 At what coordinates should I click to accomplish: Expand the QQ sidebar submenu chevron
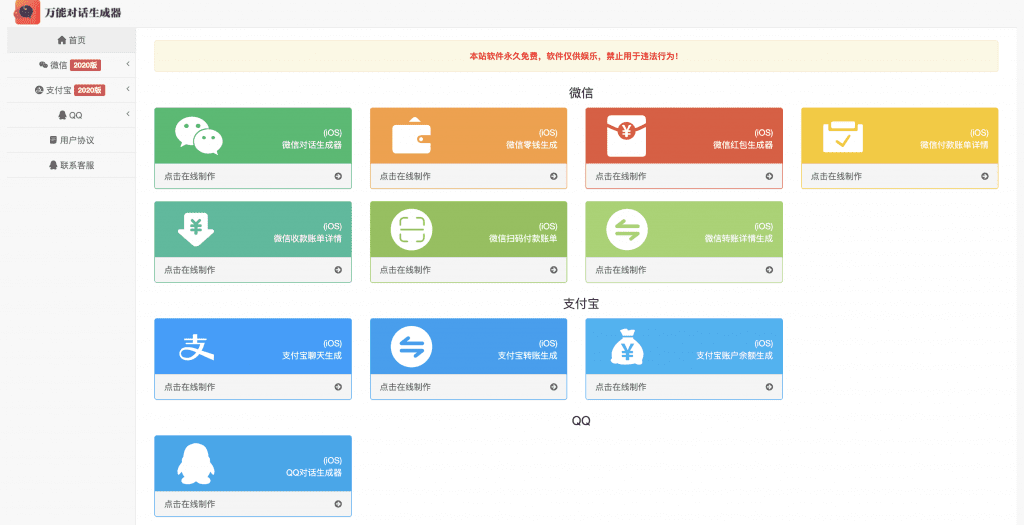click(x=128, y=114)
